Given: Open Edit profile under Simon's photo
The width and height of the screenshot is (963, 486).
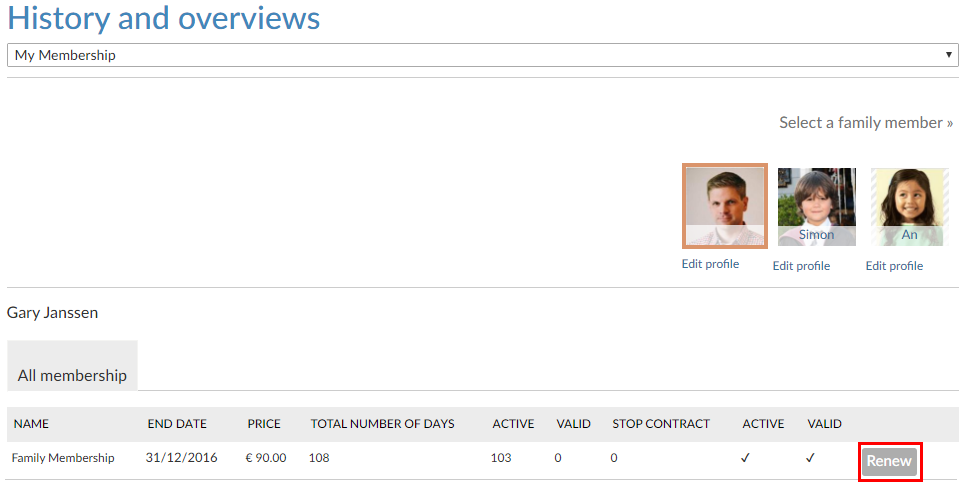Looking at the screenshot, I should (x=801, y=266).
